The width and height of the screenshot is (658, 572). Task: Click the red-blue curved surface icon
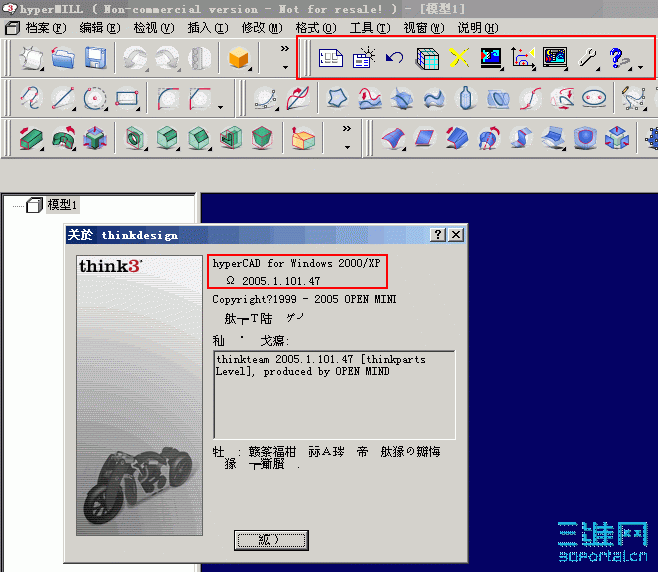tap(393, 138)
